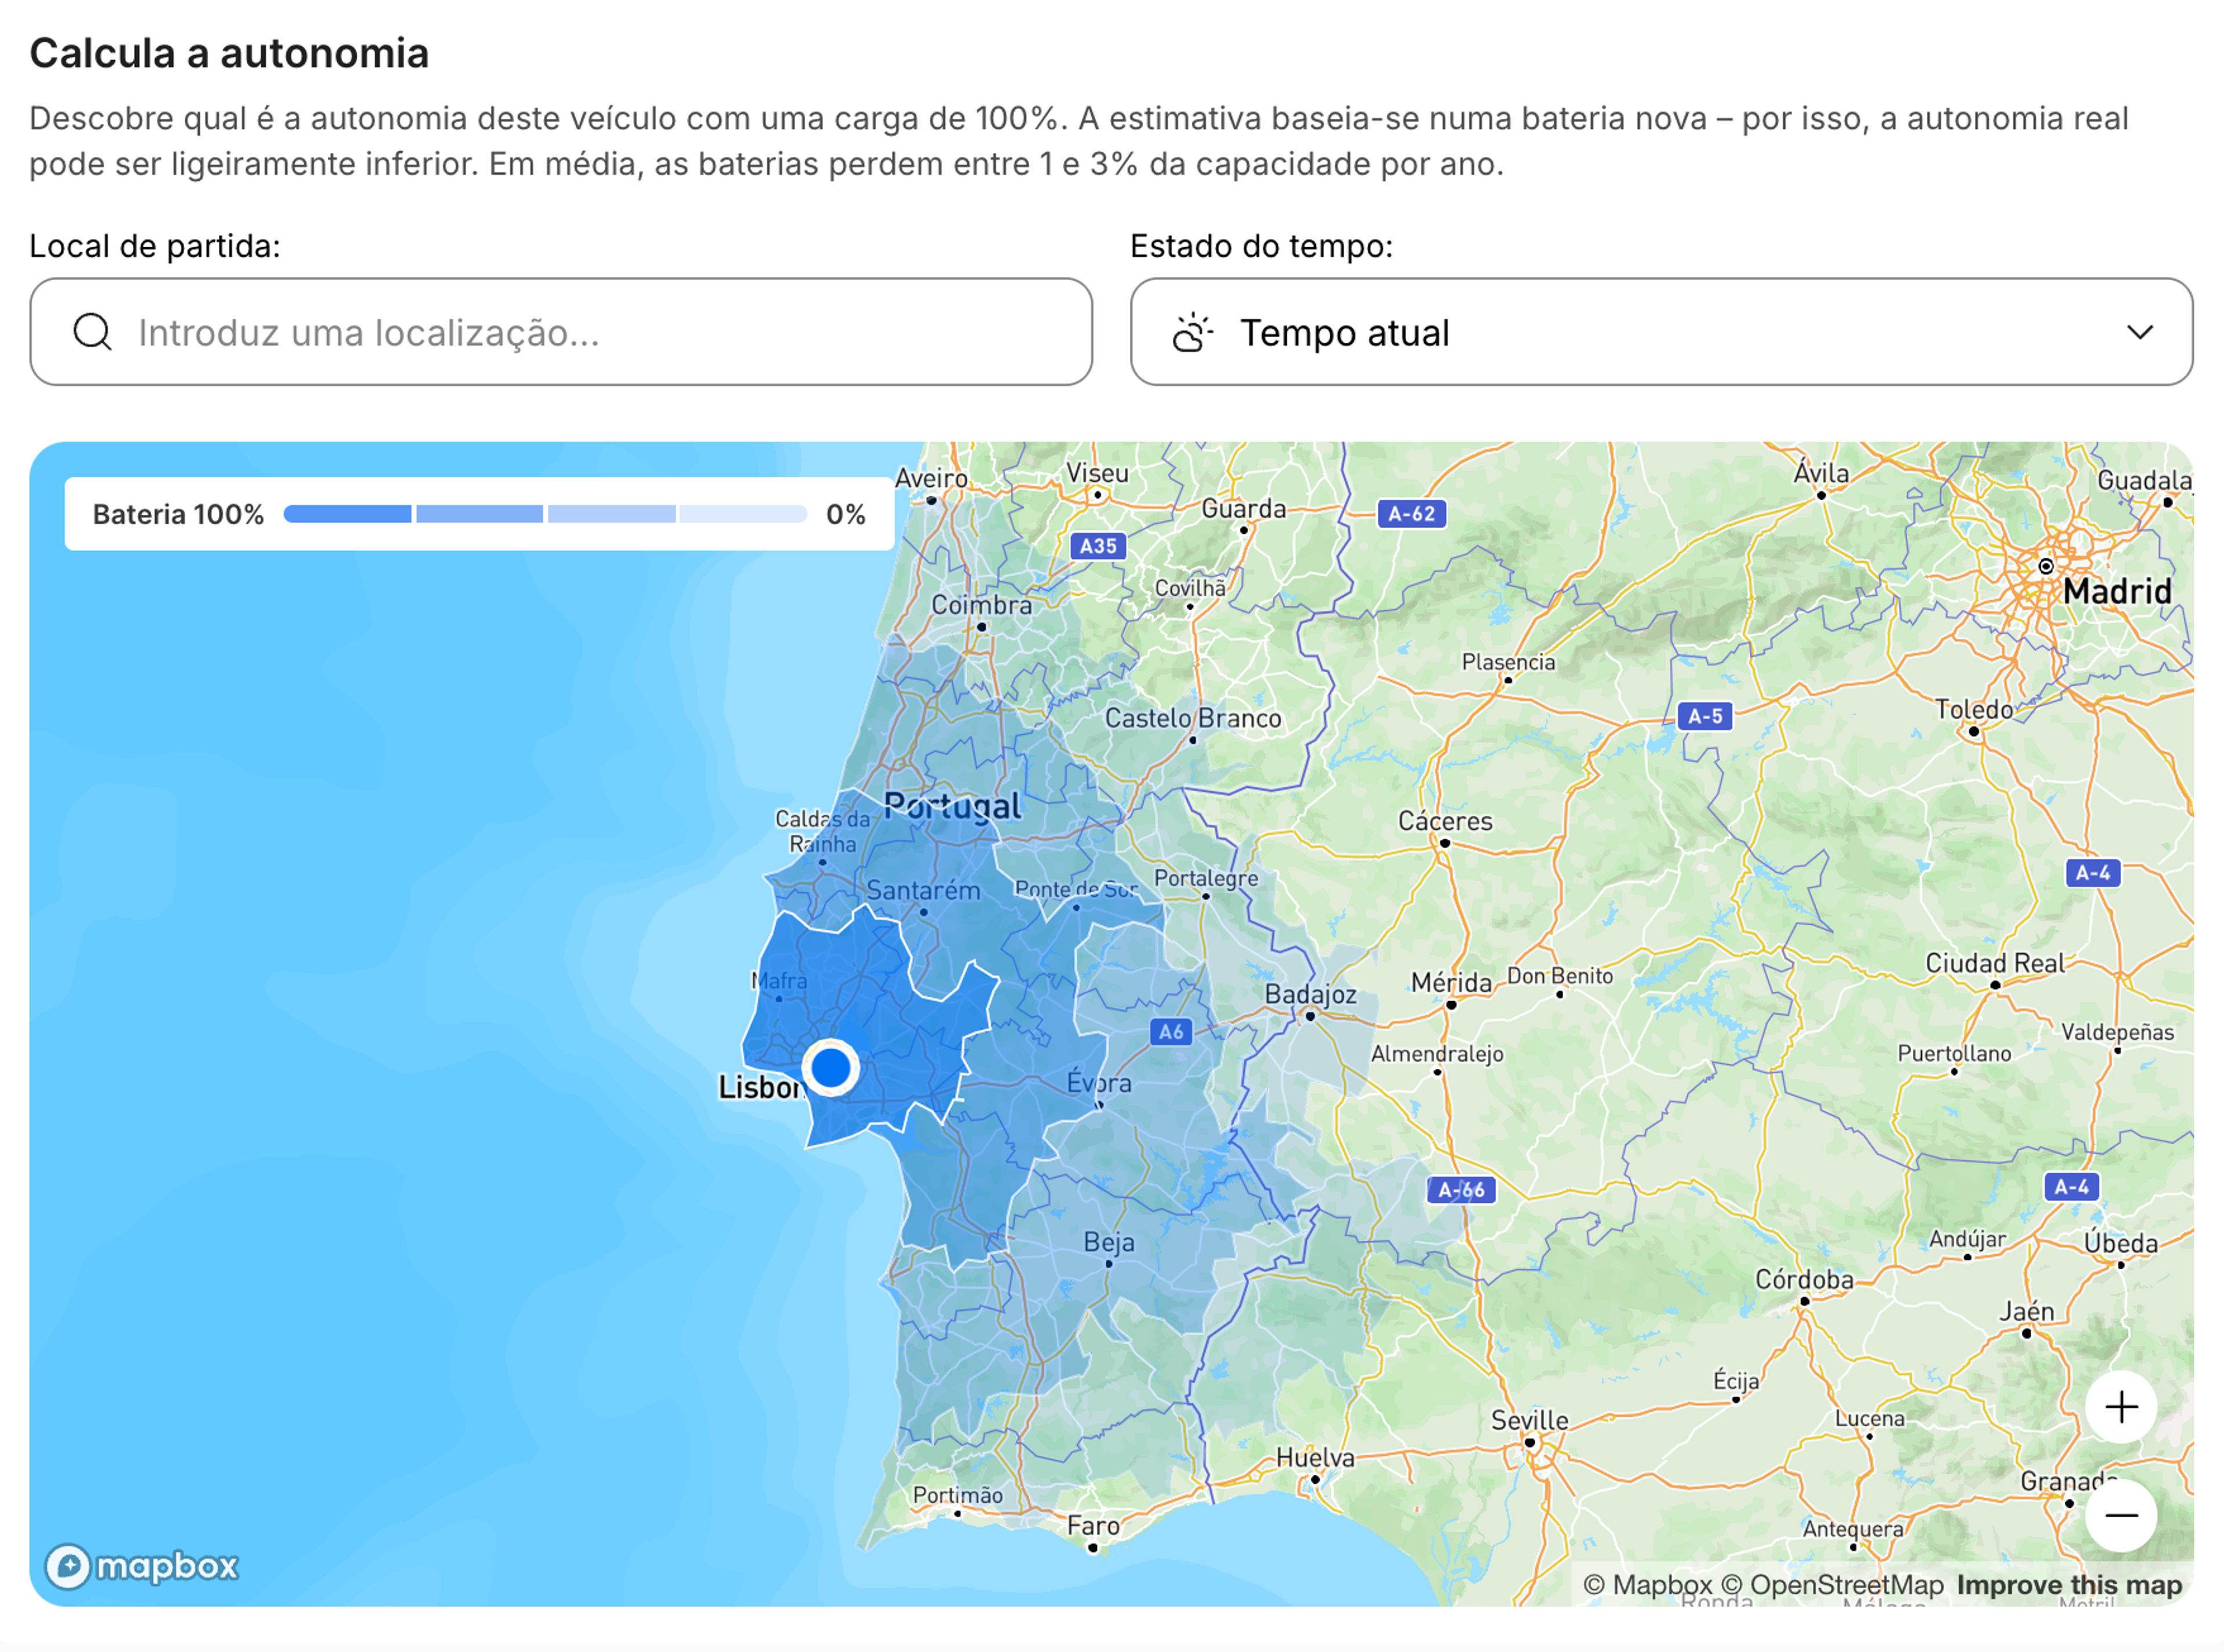
Task: Zoom out the map with minus button
Action: [2121, 1515]
